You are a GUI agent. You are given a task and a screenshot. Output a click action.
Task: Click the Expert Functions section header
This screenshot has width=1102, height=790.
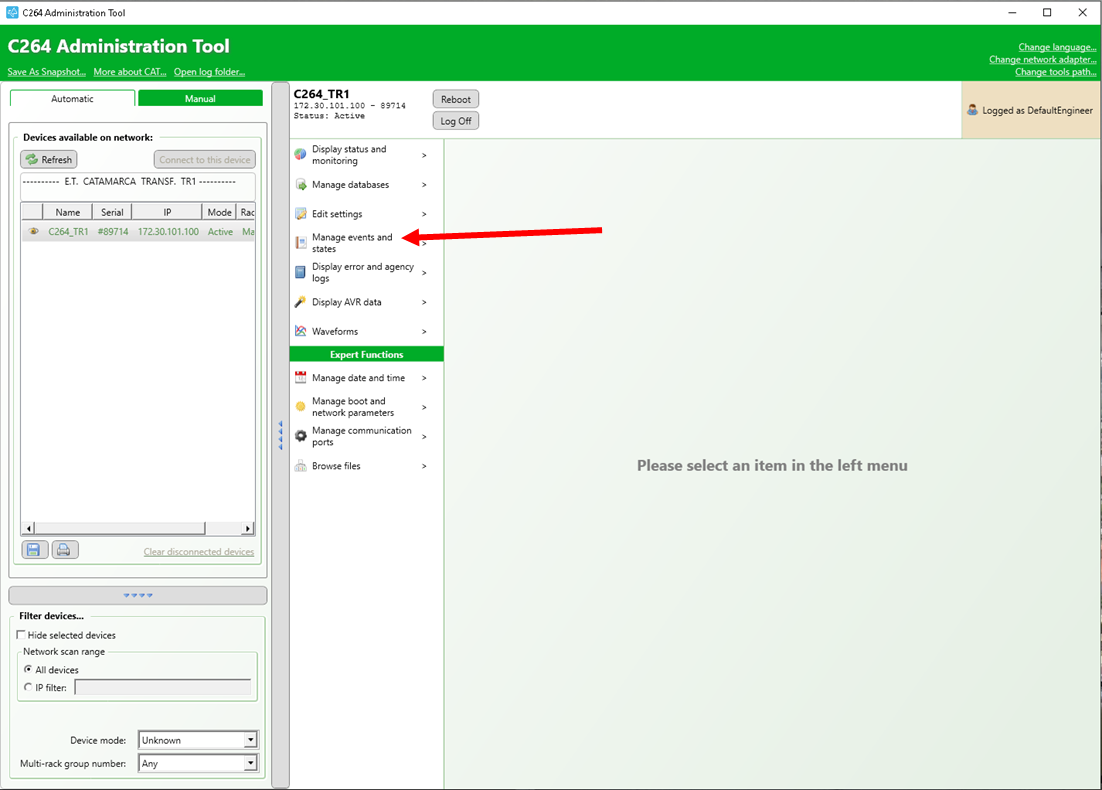pyautogui.click(x=366, y=354)
